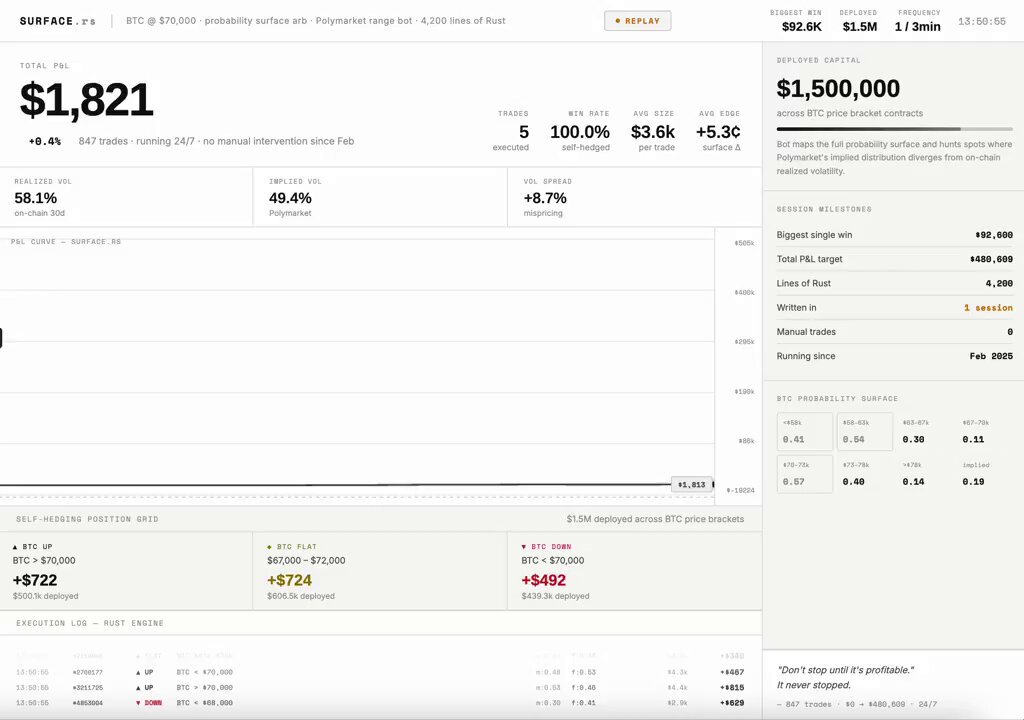Click the +0.4% change badge
This screenshot has height=720, width=1024.
pos(45,141)
